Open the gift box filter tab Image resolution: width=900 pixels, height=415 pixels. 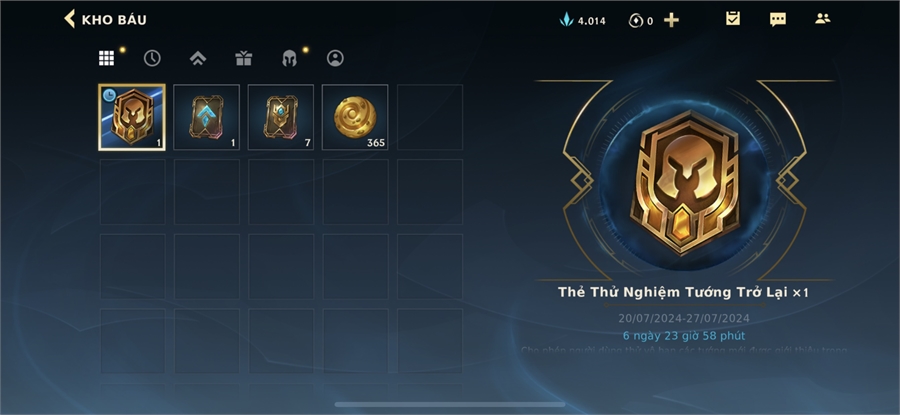(x=243, y=58)
